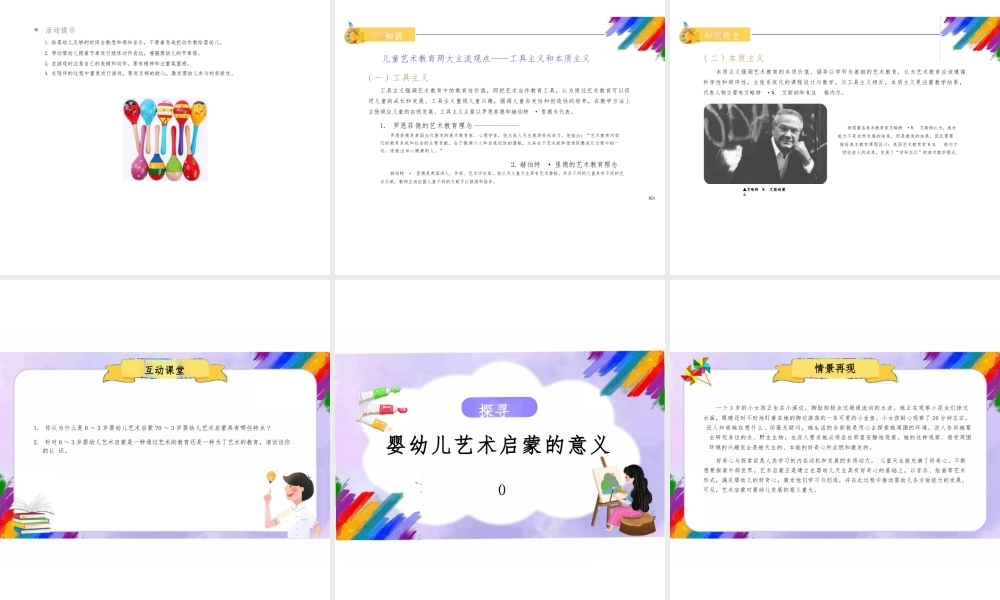Screen dimensions: 1000x600
Task: Click the paint tubes illustration
Action: (382, 408)
